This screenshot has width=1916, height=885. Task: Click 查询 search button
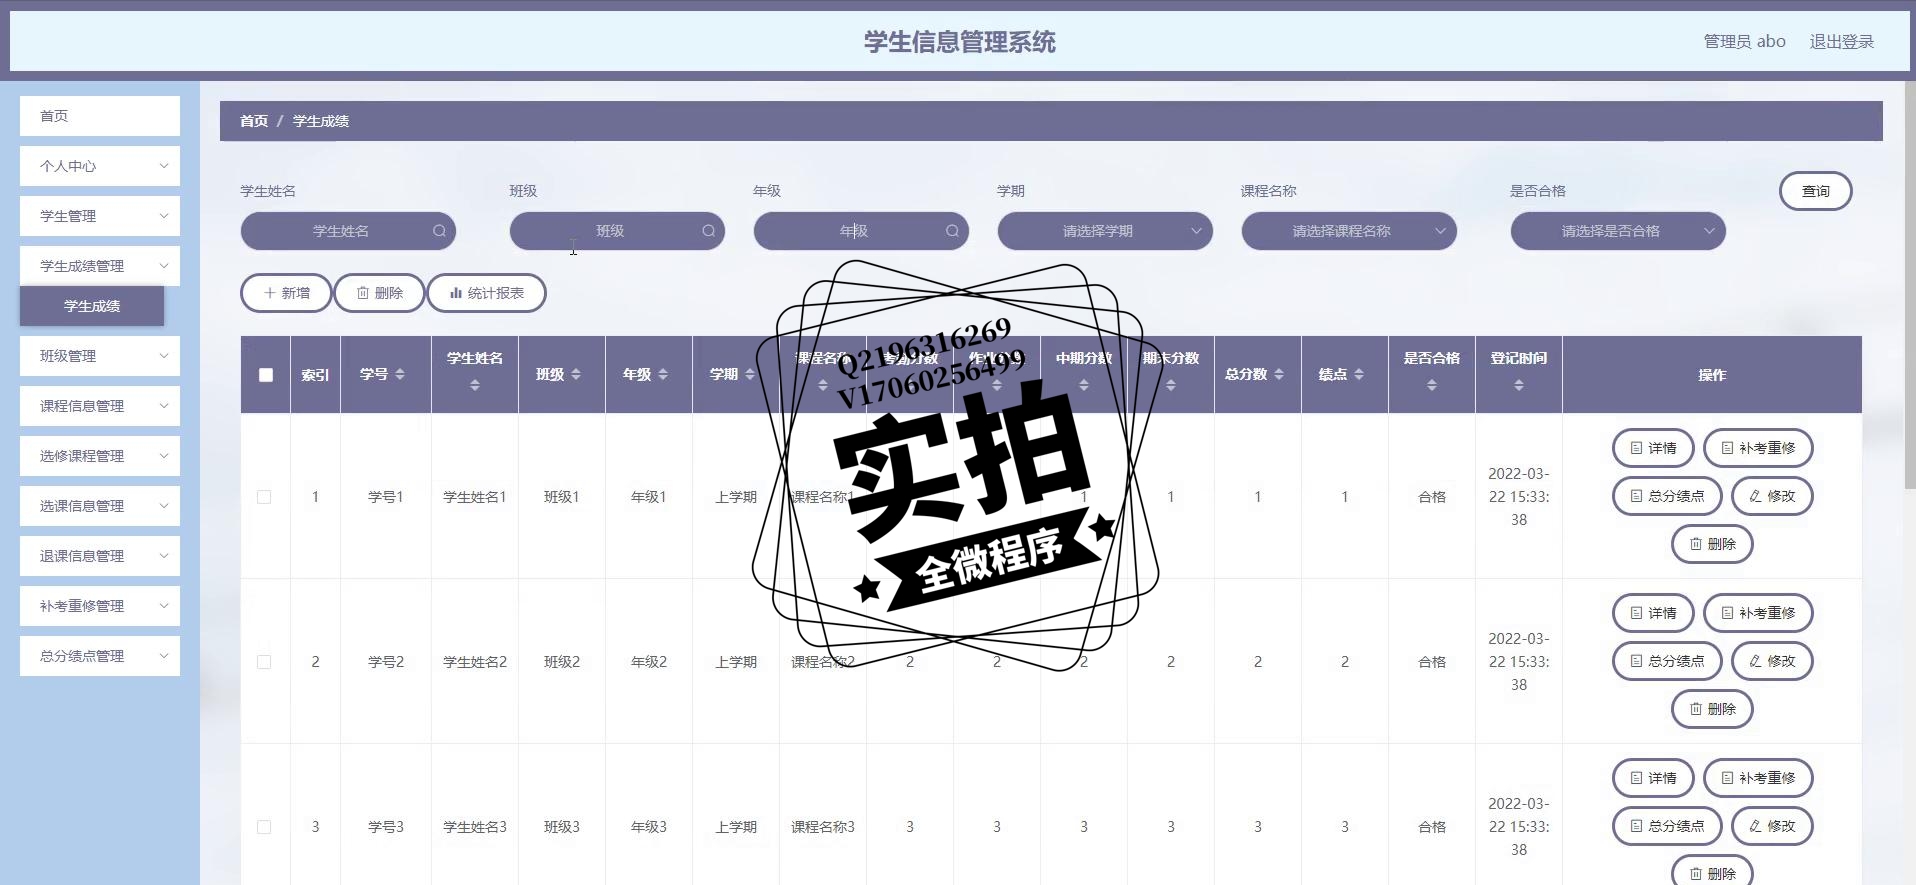pyautogui.click(x=1815, y=191)
